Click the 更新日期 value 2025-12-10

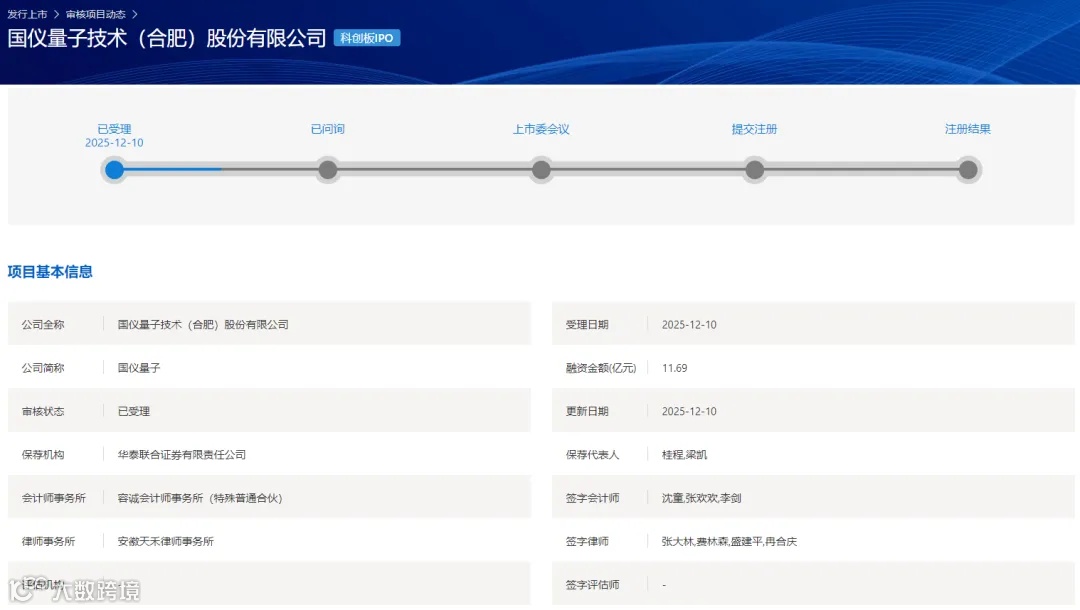[x=689, y=411]
